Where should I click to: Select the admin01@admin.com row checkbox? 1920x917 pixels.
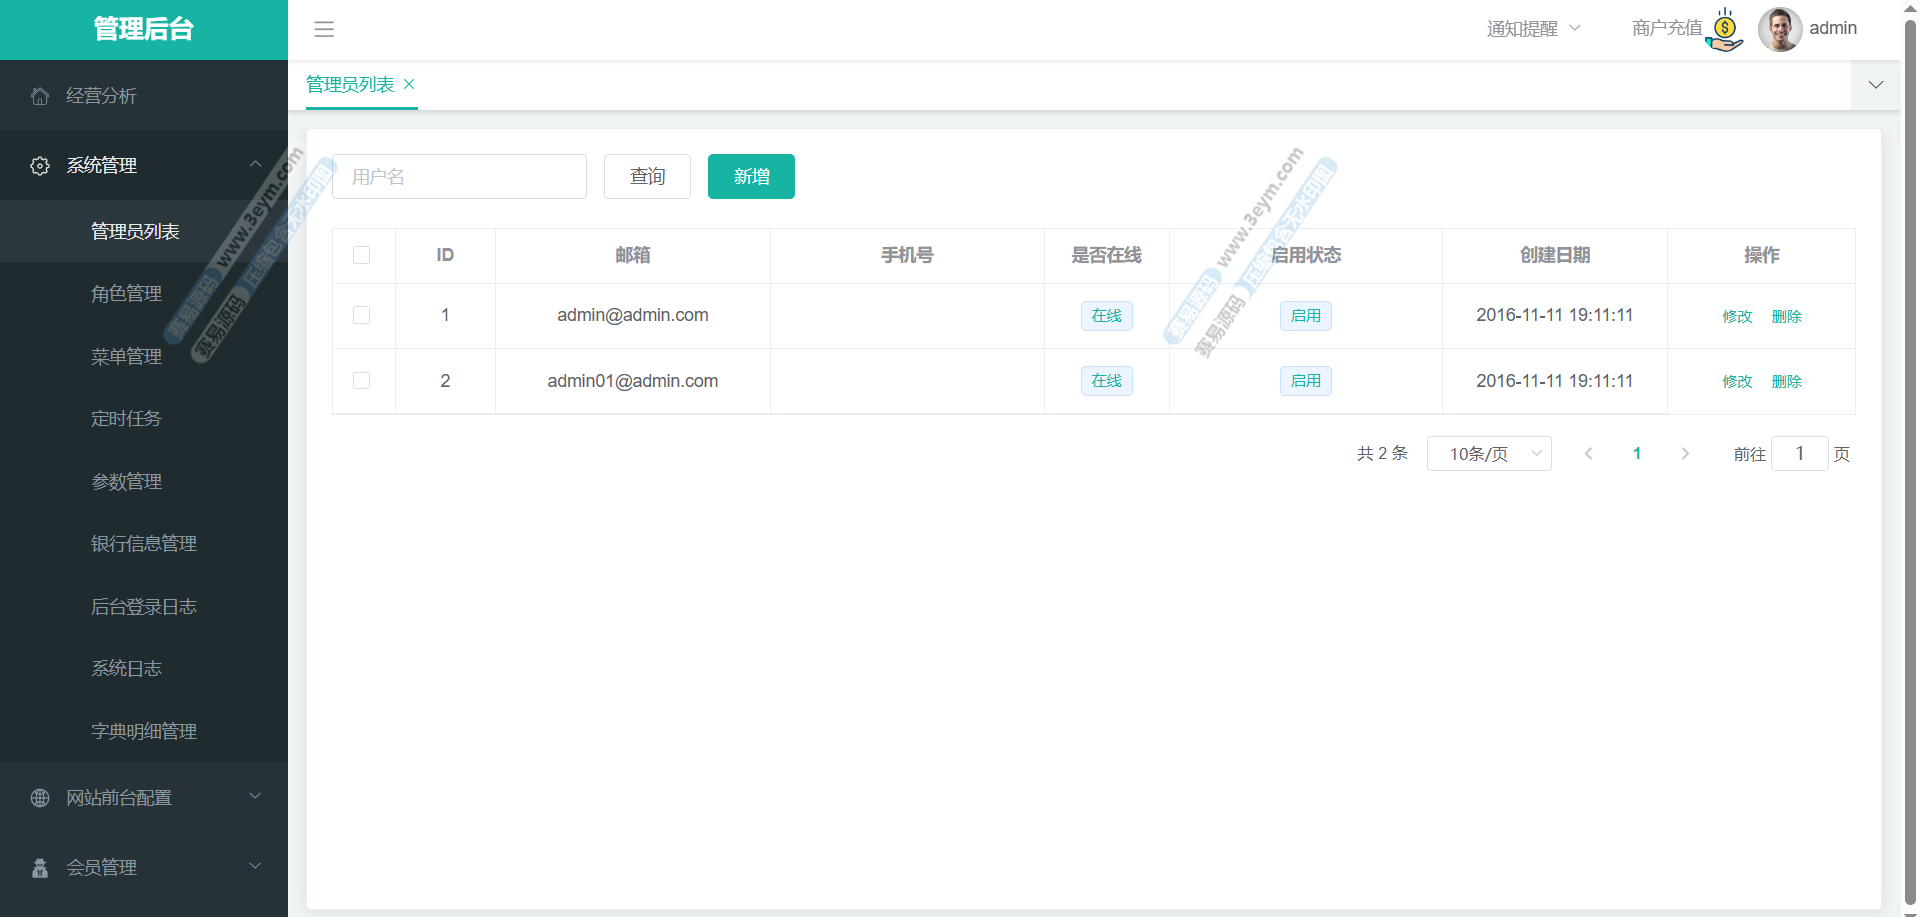pyautogui.click(x=362, y=381)
